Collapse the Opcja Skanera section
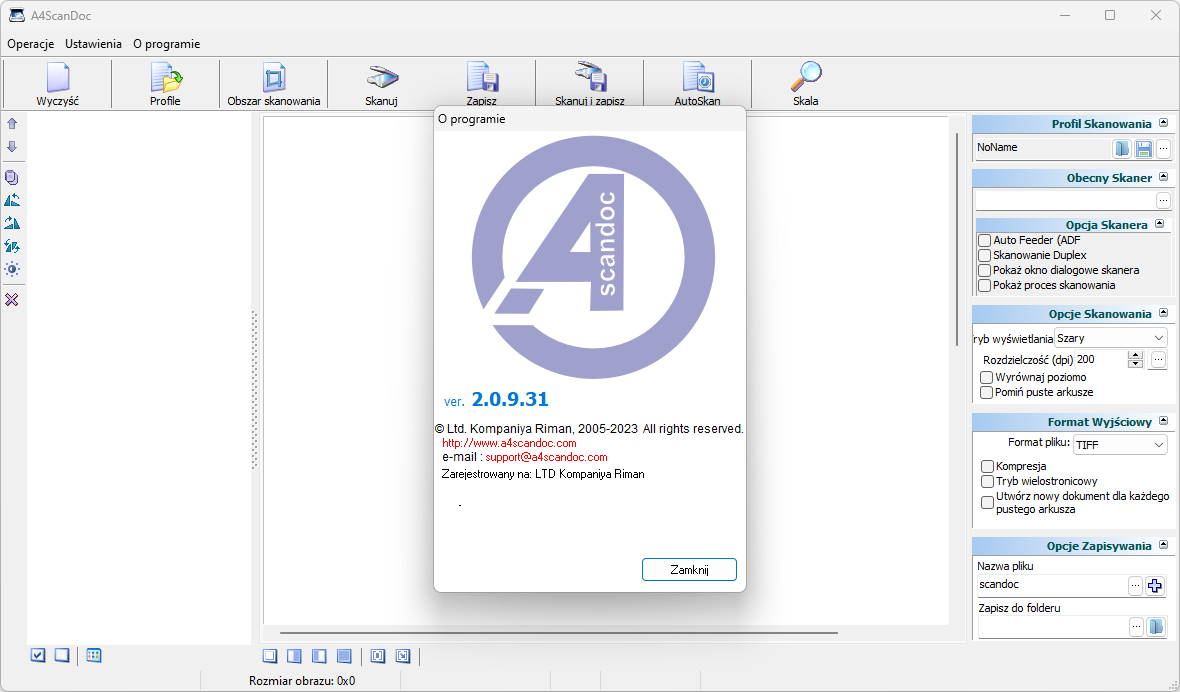 click(1159, 223)
